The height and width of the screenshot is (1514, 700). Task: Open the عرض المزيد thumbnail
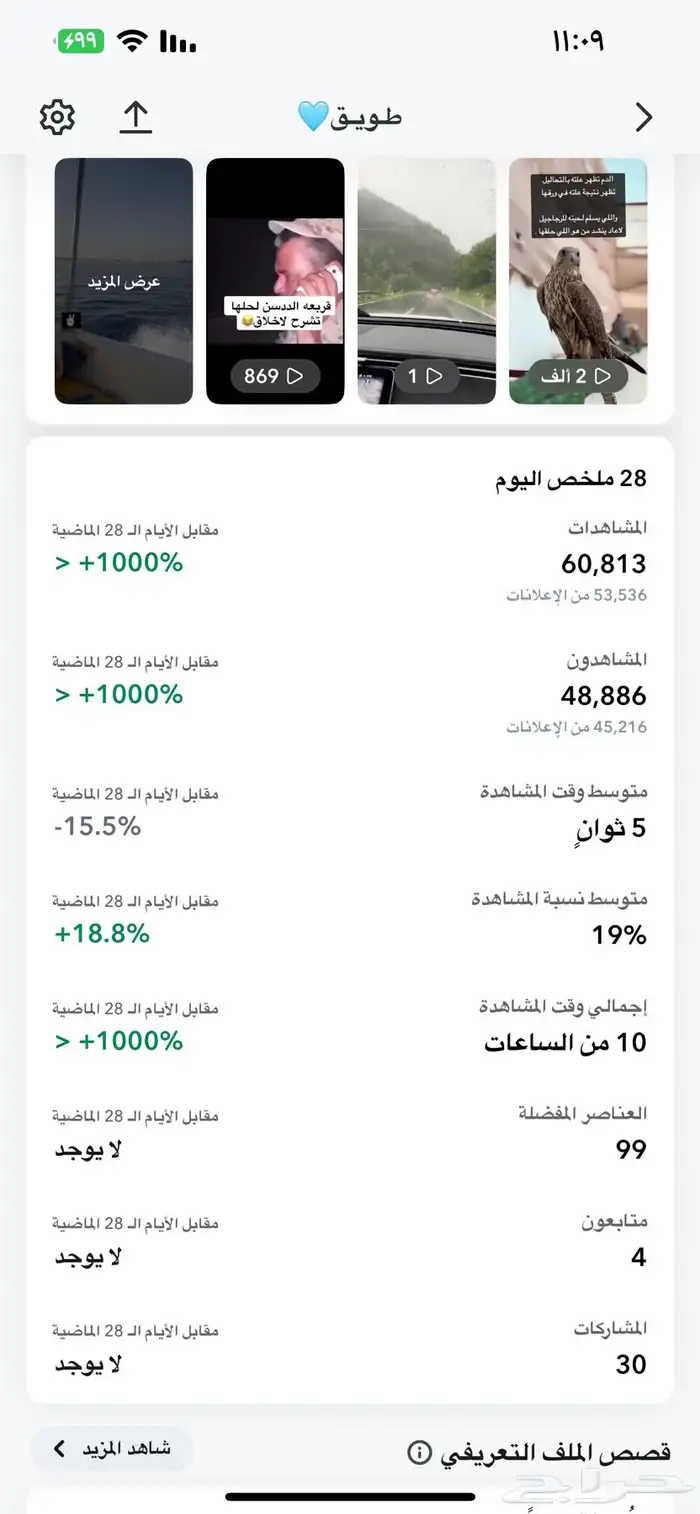(x=124, y=281)
